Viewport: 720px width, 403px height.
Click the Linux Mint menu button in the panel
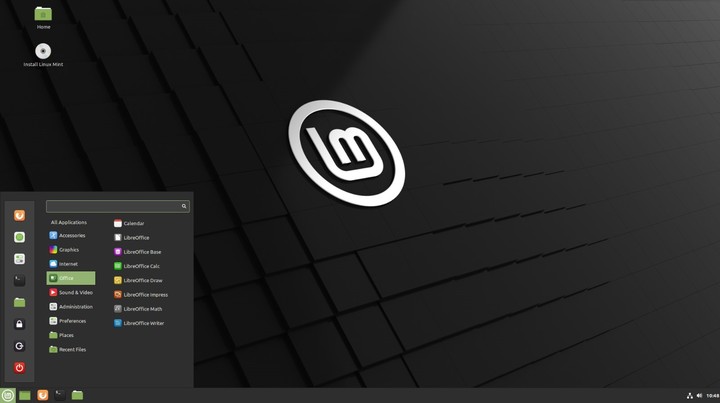(8, 395)
